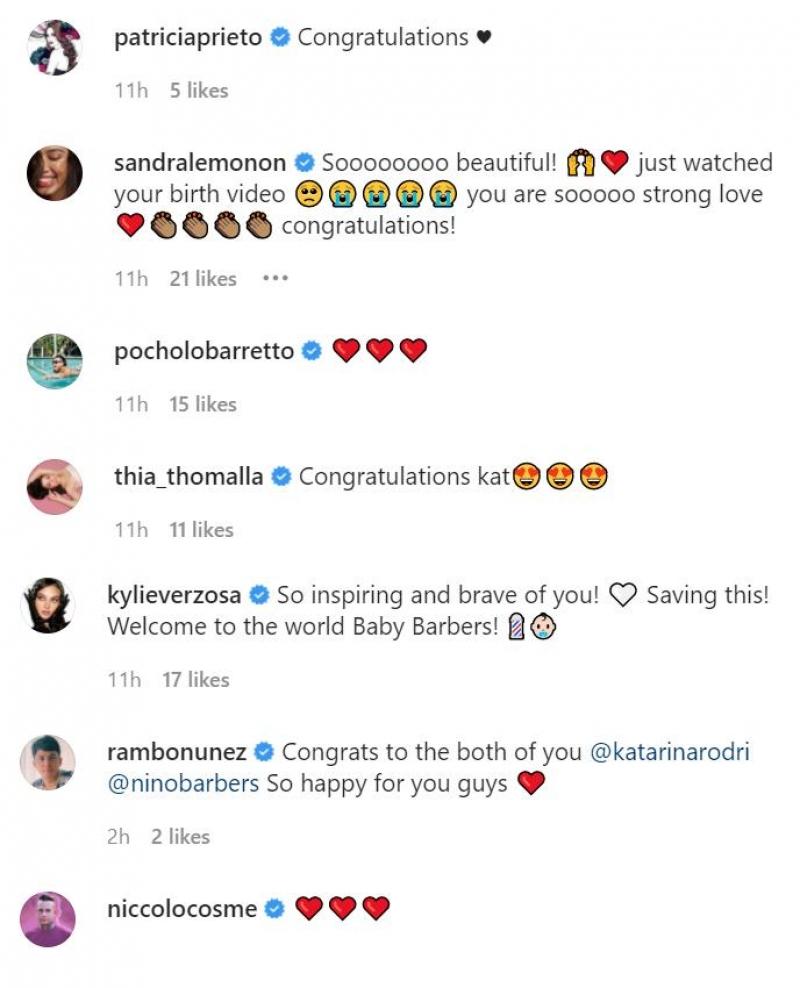Click the verified badge next to patriciaprieto
The width and height of the screenshot is (800, 988).
[281, 38]
